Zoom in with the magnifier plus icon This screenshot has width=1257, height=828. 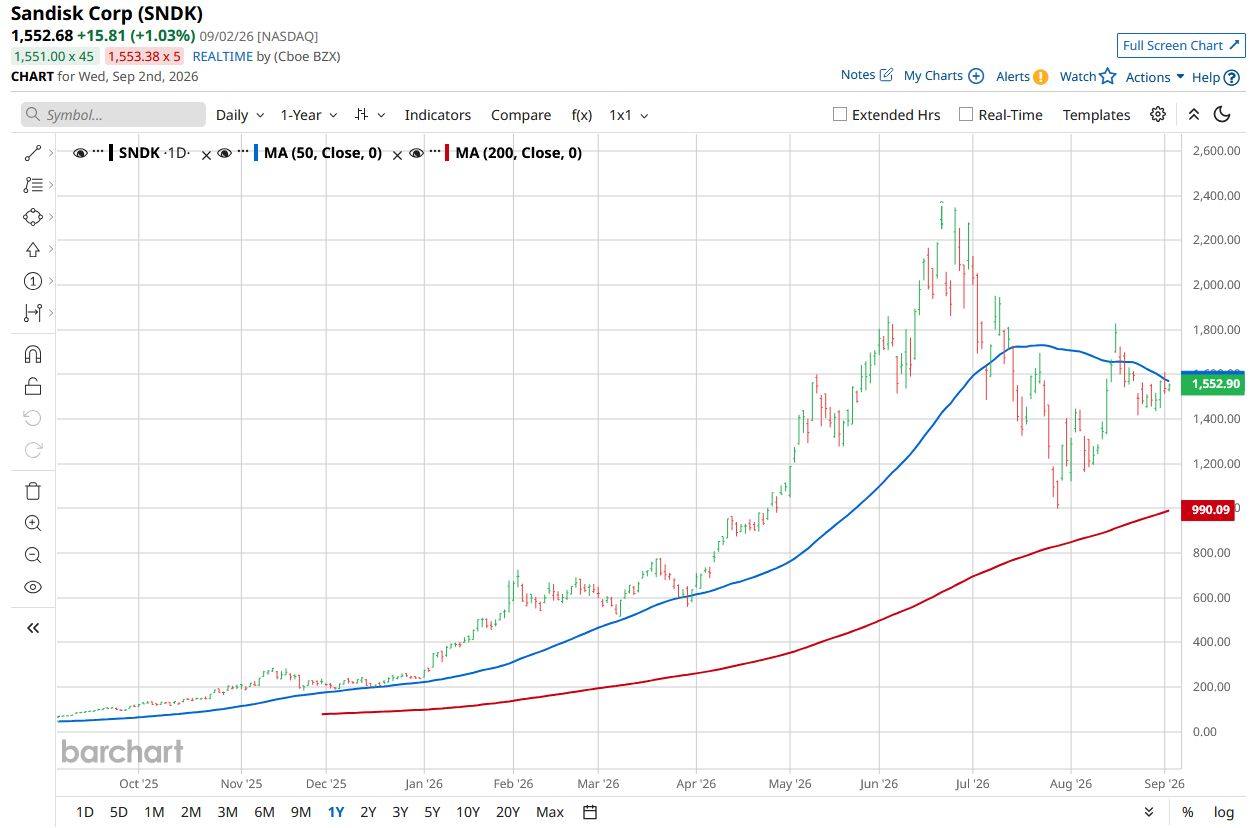click(x=33, y=523)
